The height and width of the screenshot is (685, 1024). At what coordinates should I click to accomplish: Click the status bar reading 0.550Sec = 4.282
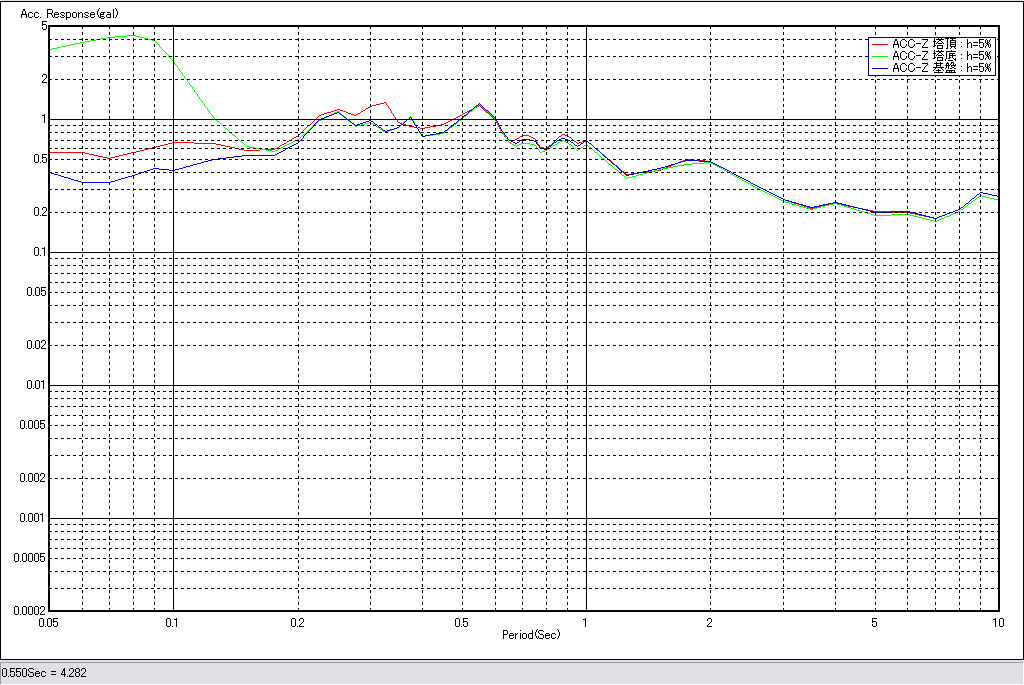coord(45,673)
